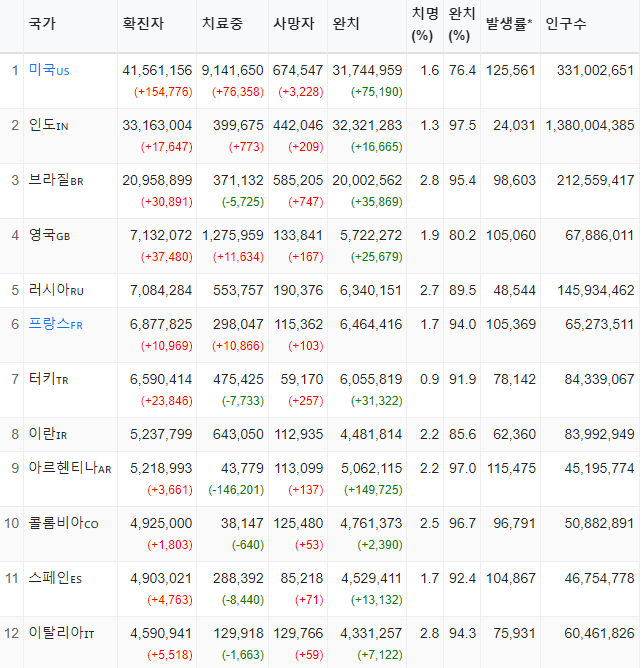Open the 프랑스 FR country link
The image size is (643, 668).
coord(55,324)
